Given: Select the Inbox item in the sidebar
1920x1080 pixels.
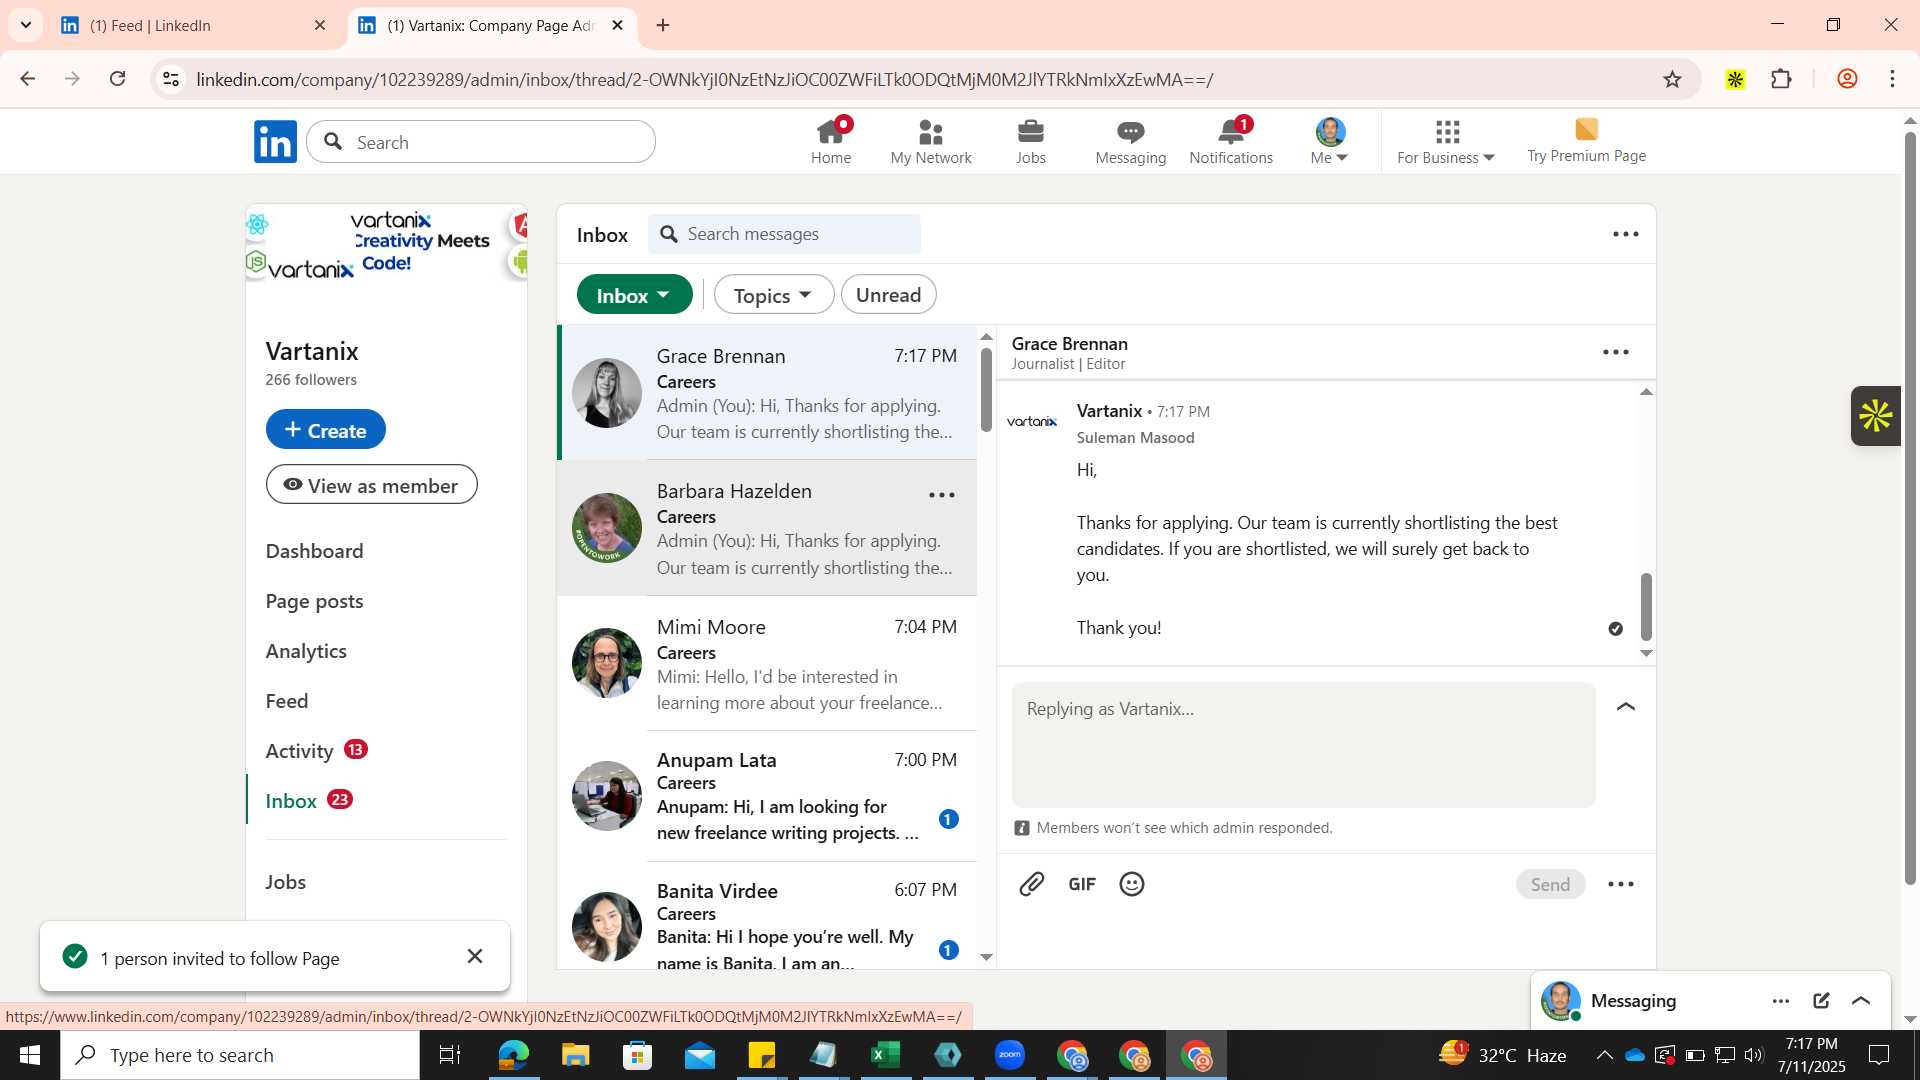Looking at the screenshot, I should click(291, 801).
